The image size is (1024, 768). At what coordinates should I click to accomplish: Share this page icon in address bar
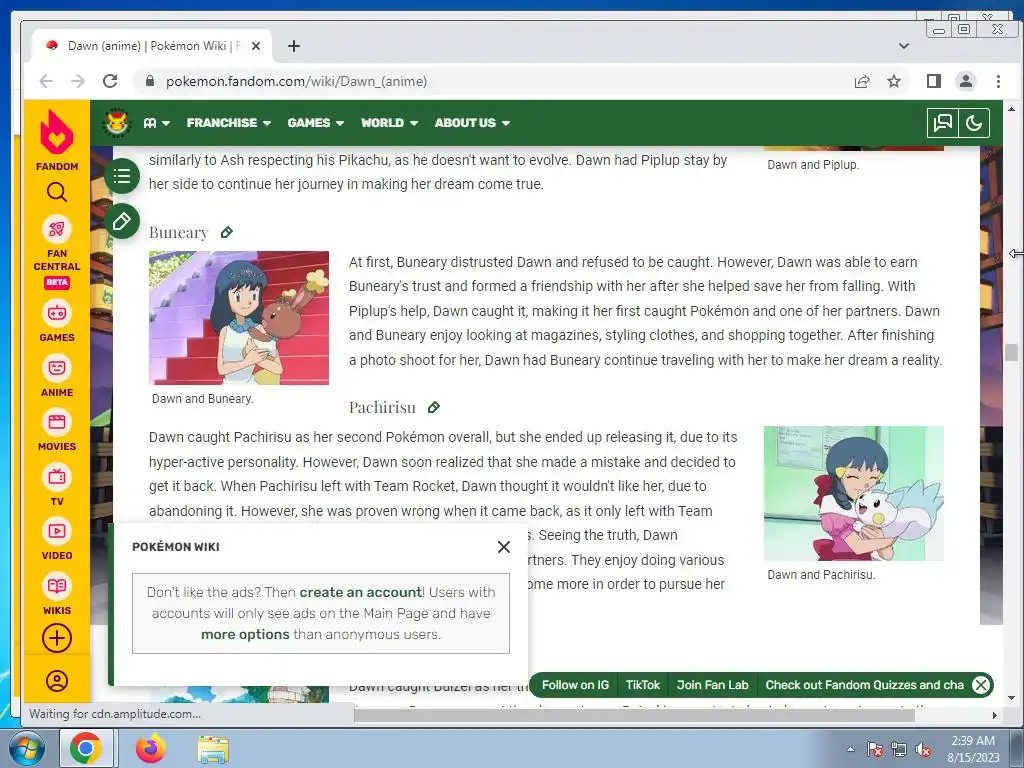(862, 81)
